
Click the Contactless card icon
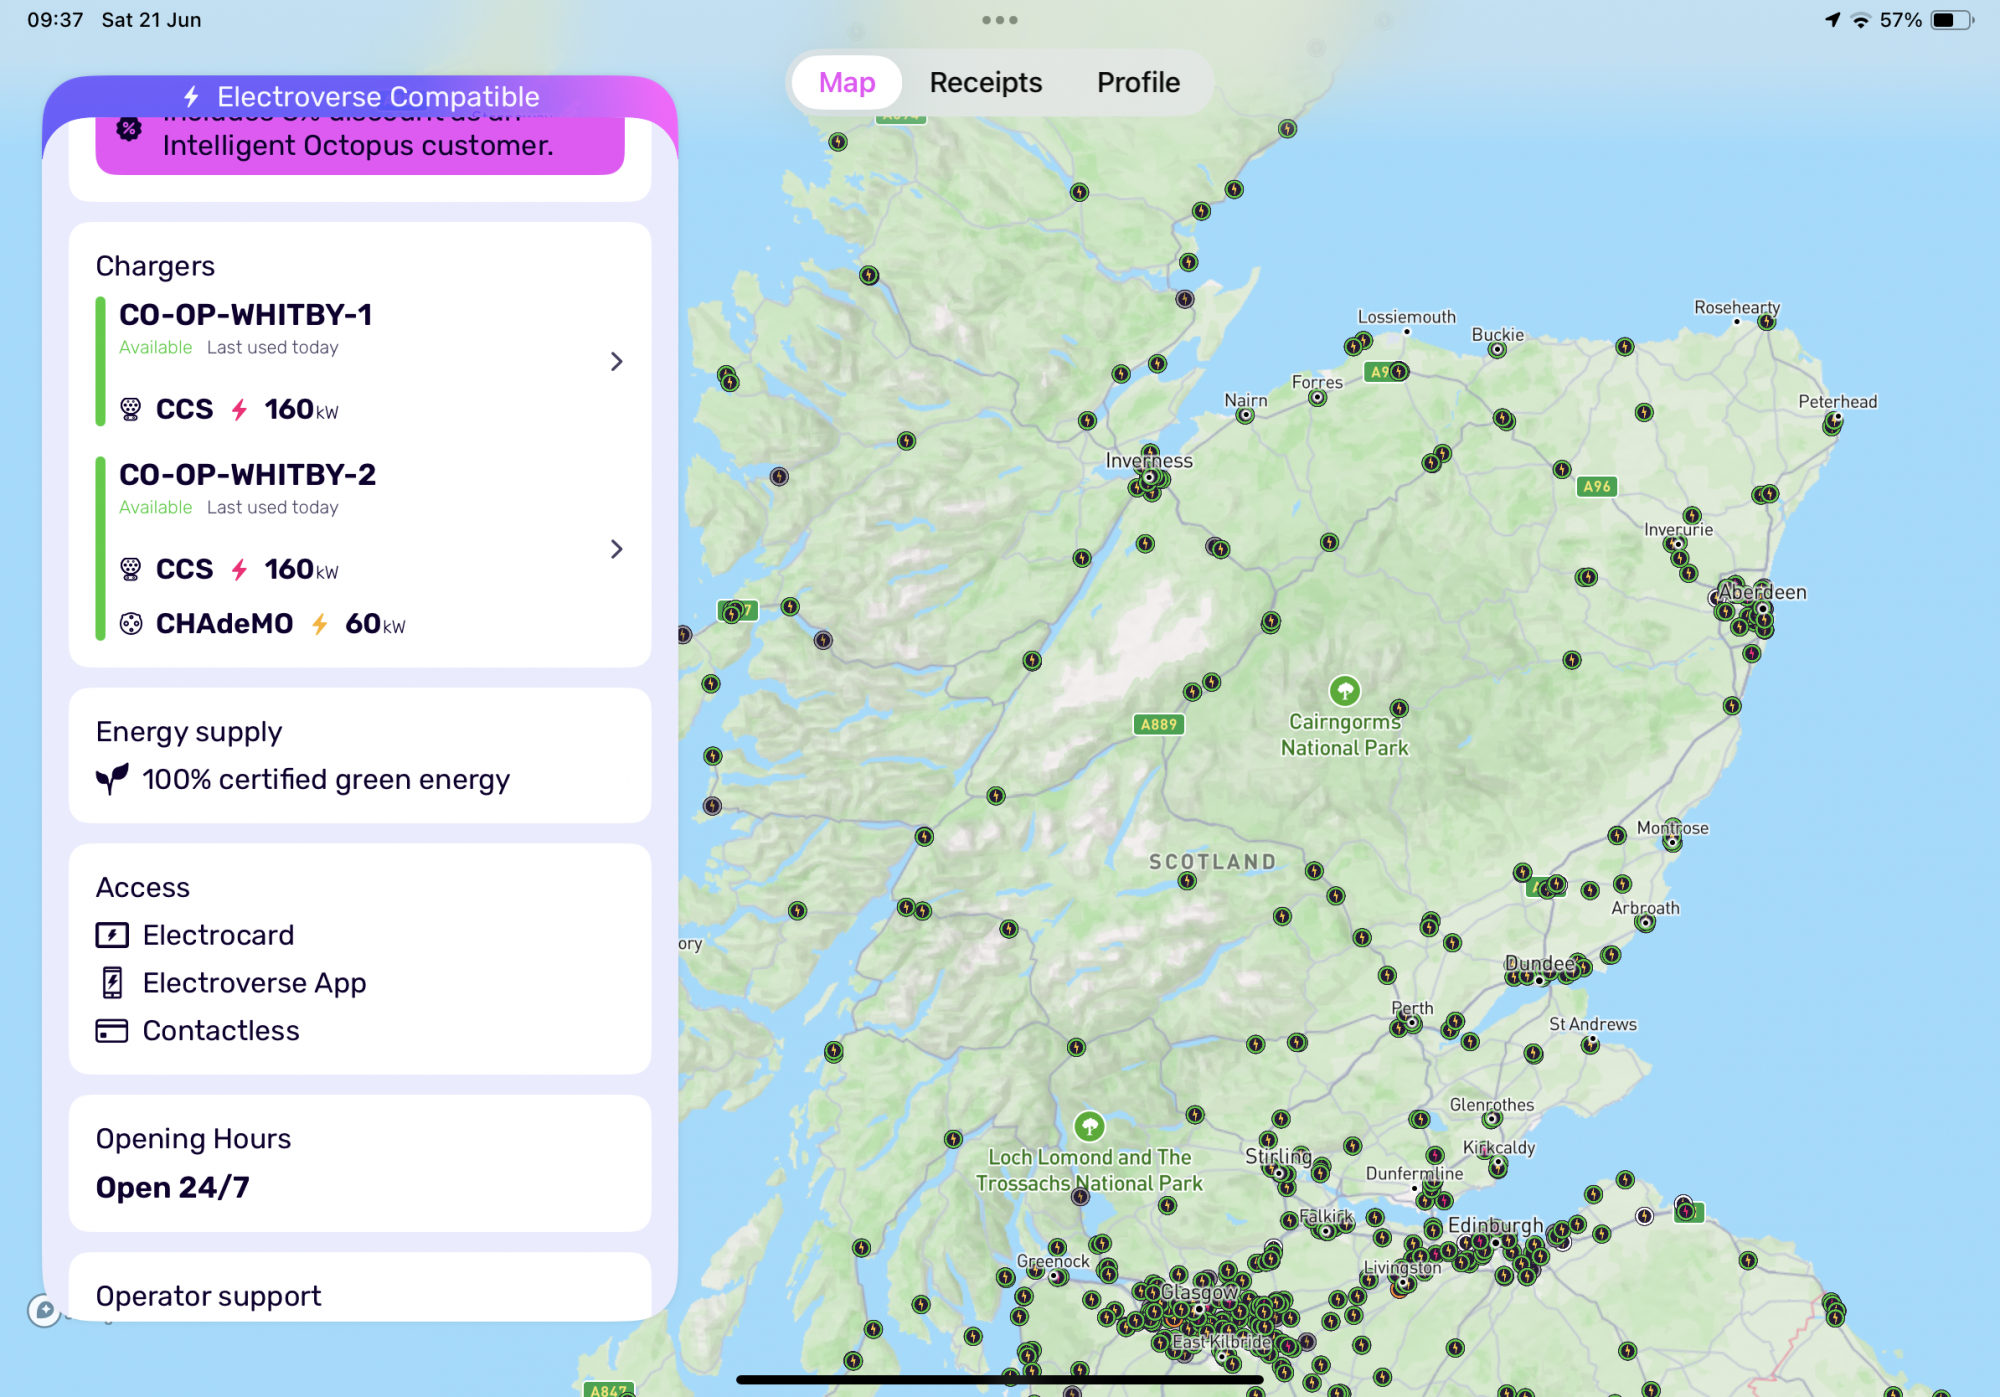tap(112, 1031)
